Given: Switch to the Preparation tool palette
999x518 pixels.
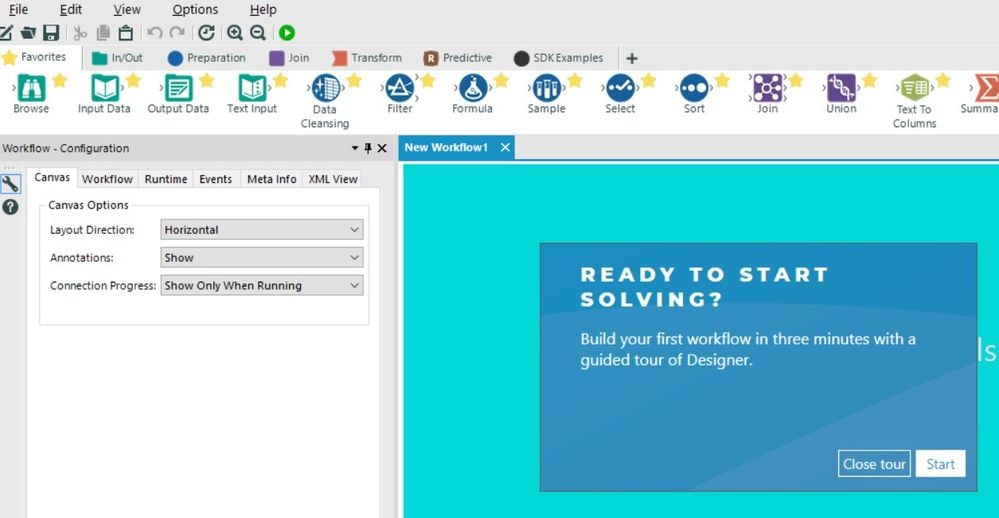Looking at the screenshot, I should coord(206,58).
